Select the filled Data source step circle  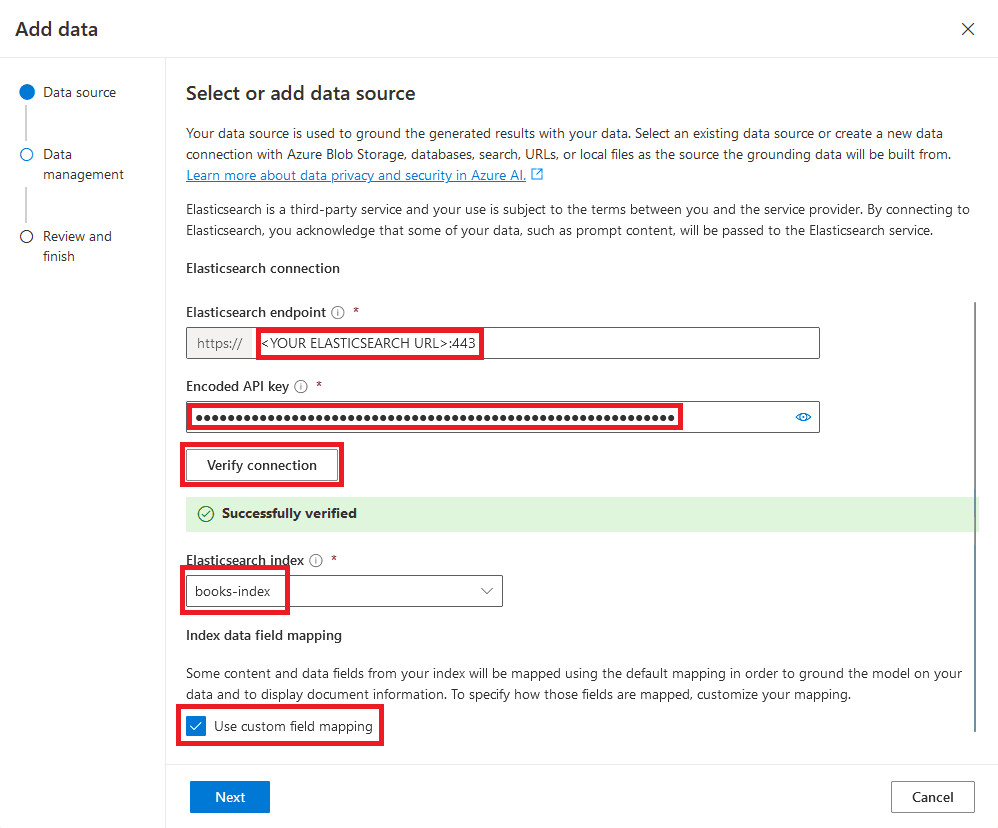(27, 92)
